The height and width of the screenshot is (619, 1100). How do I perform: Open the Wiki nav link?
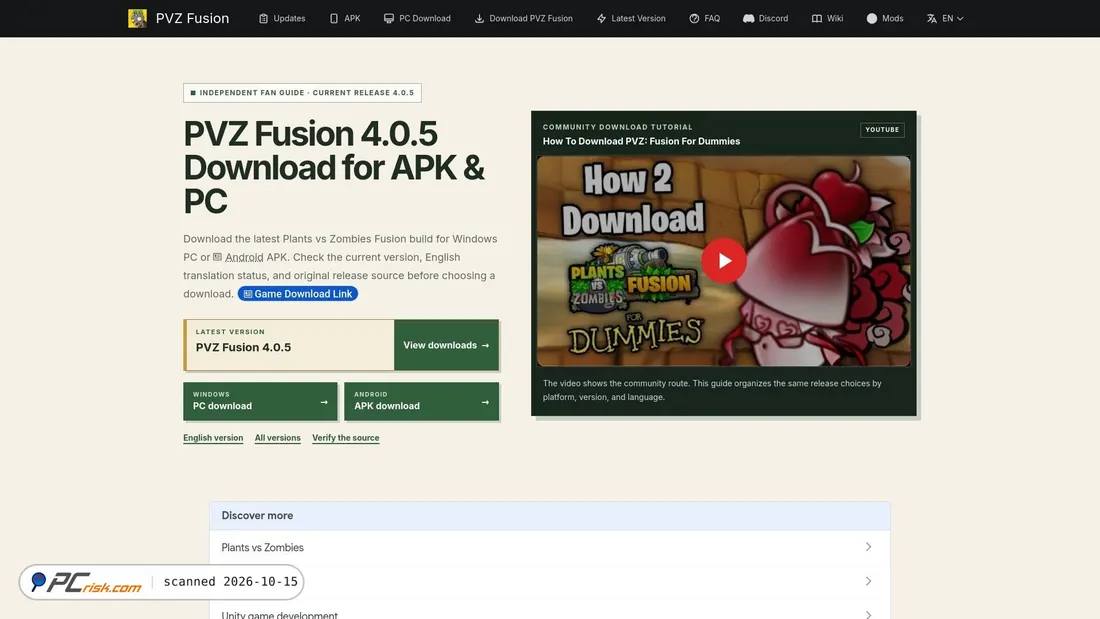pos(827,18)
